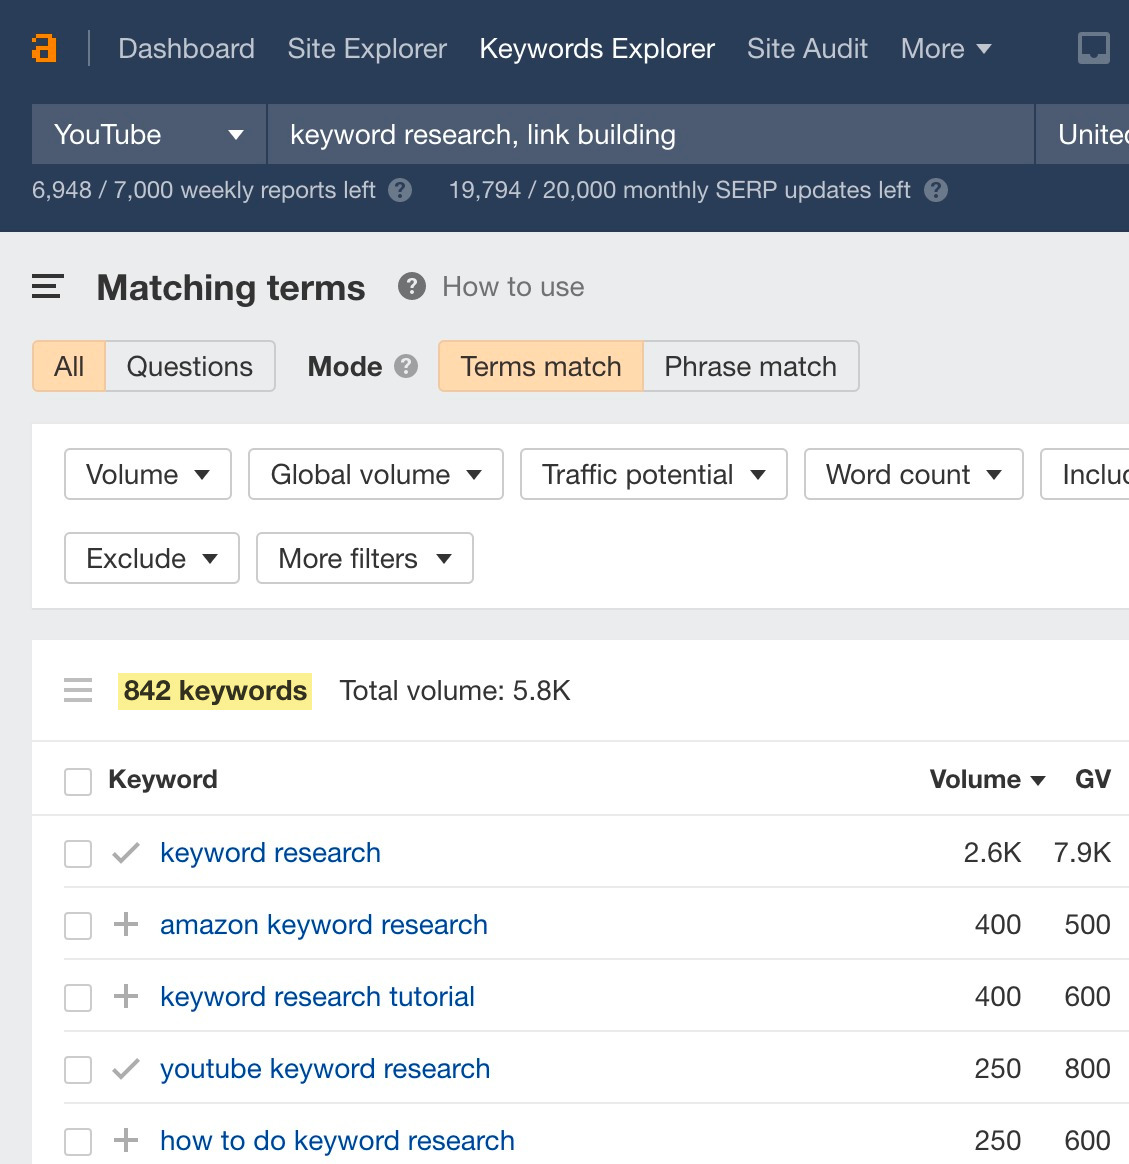Click help icon beside monthly SERP updates
Image resolution: width=1129 pixels, height=1164 pixels.
coord(936,190)
